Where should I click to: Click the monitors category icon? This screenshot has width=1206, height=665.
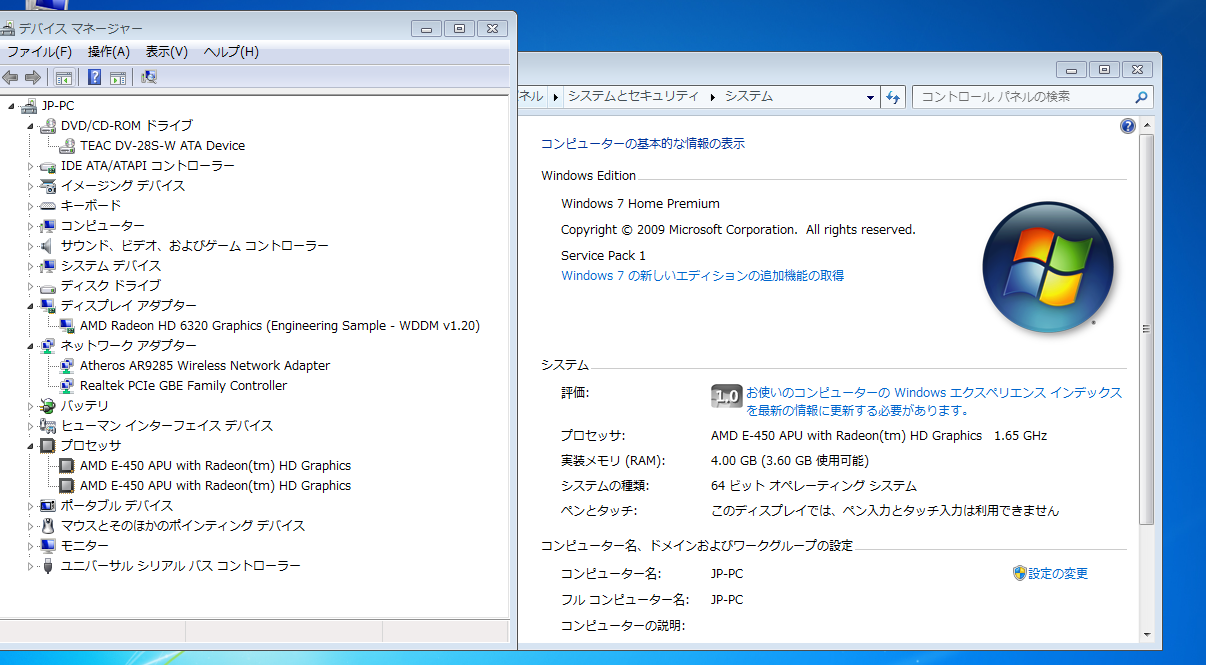click(x=47, y=546)
